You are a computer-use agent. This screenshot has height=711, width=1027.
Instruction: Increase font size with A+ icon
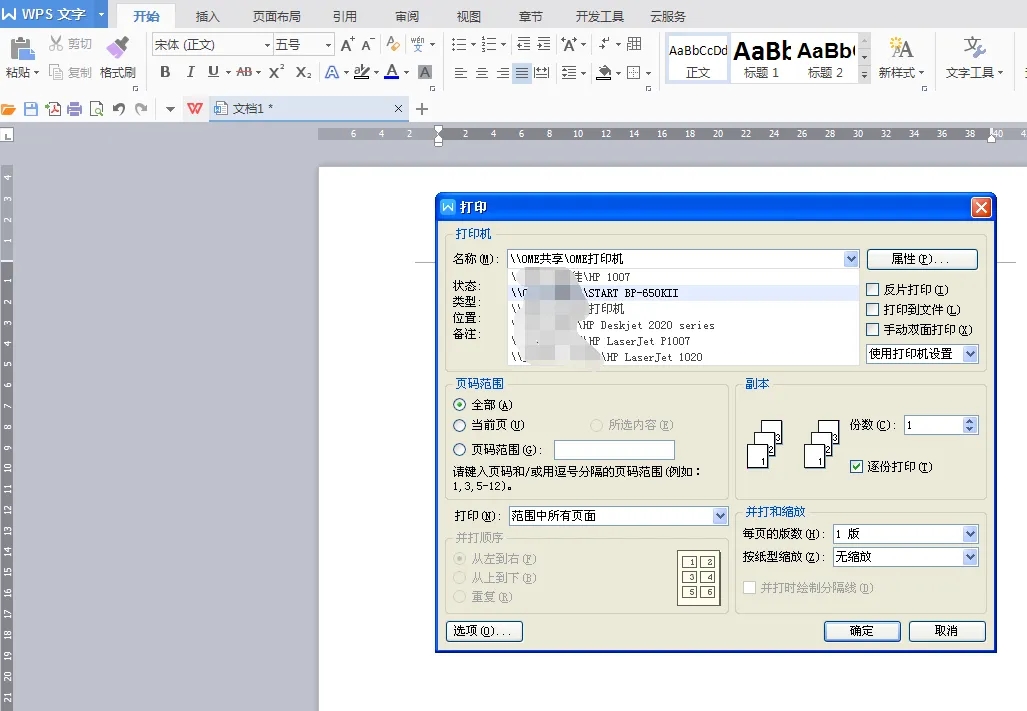pos(347,45)
